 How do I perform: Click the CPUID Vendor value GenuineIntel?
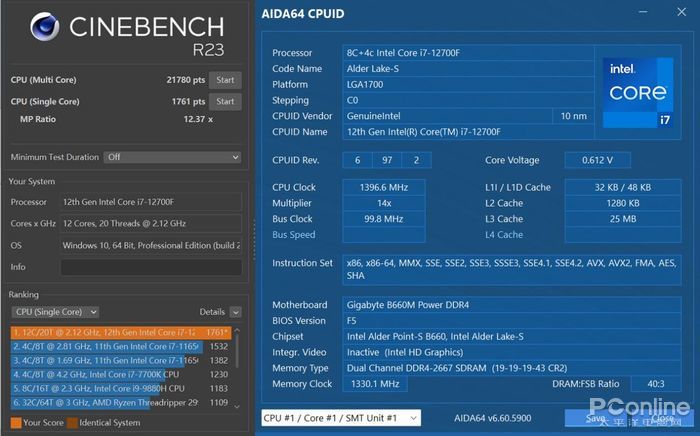(x=447, y=116)
